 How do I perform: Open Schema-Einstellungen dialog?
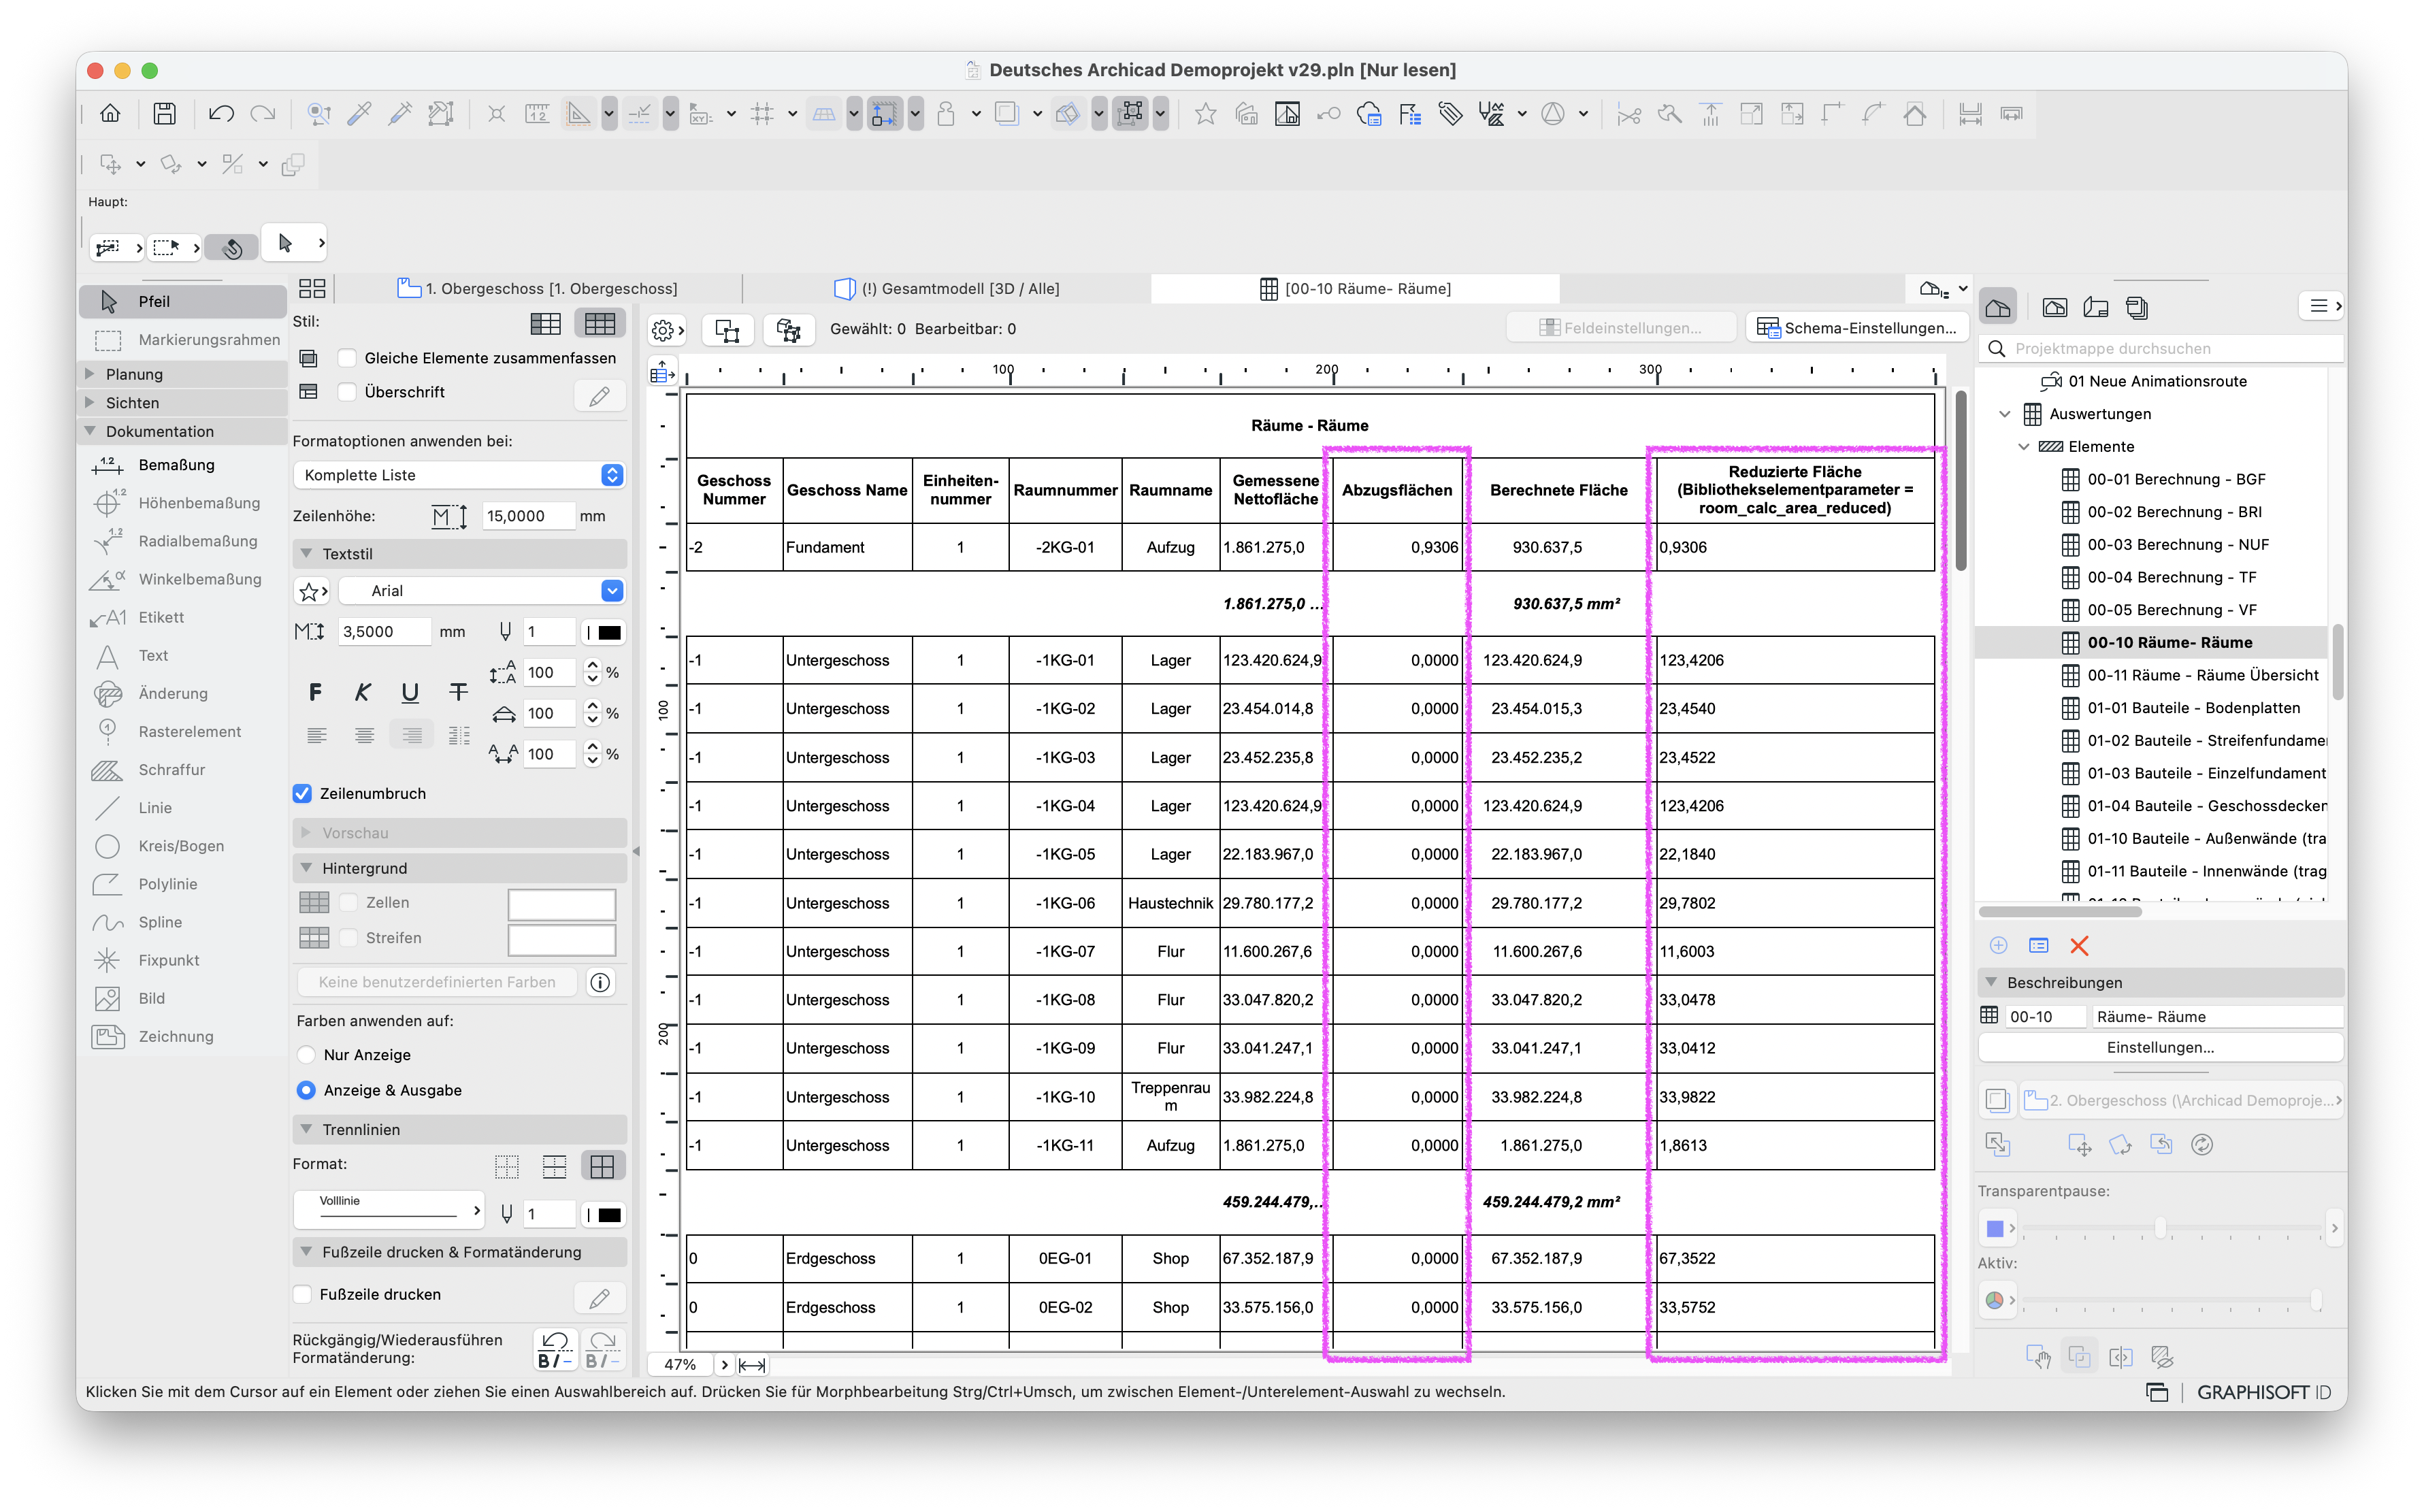click(1858, 328)
